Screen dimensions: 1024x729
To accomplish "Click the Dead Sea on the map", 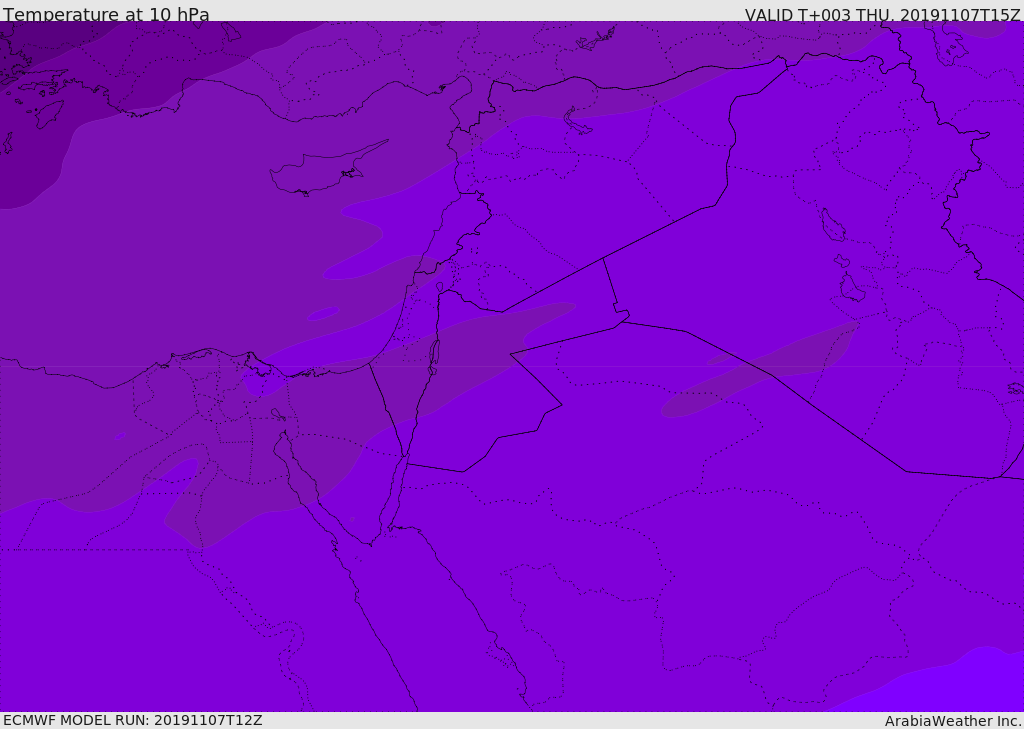I will pos(433,356).
